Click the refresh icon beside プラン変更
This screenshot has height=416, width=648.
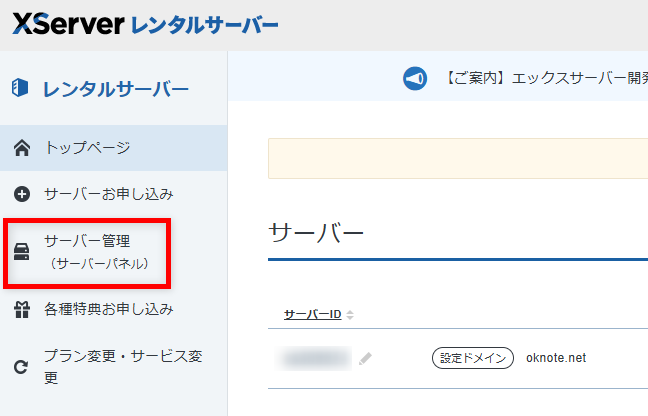21,367
